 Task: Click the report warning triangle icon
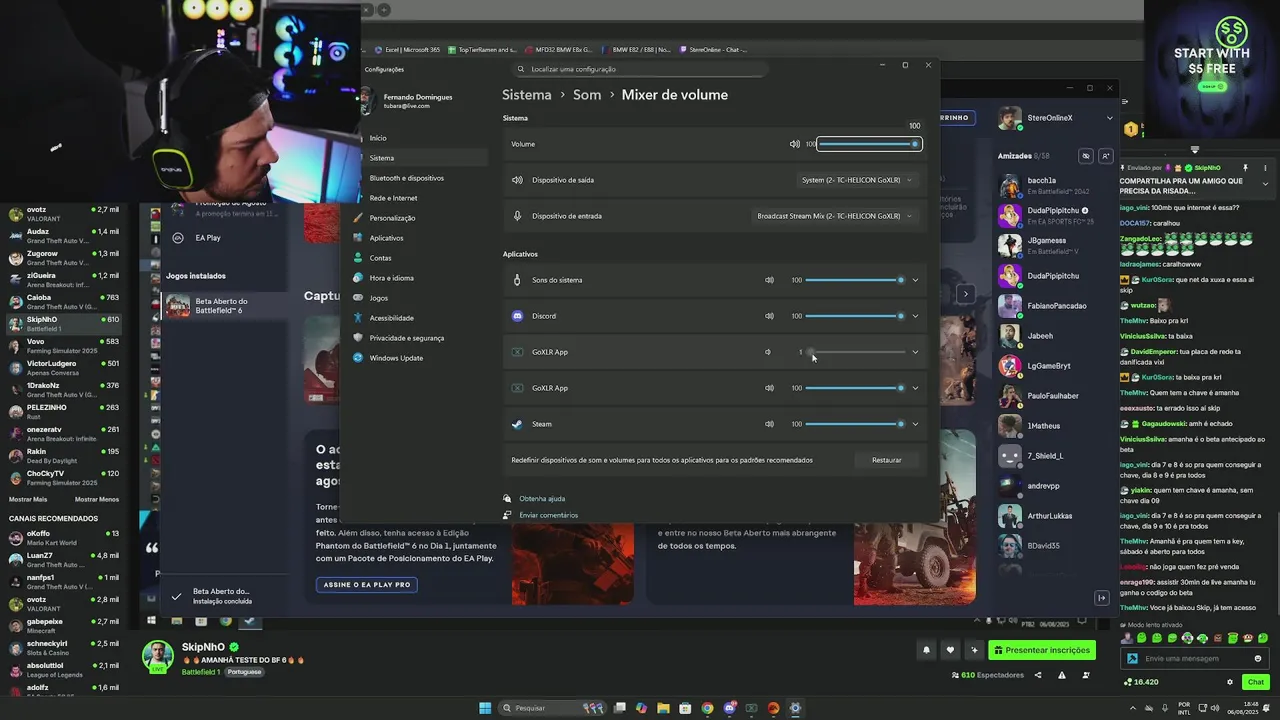point(1061,675)
